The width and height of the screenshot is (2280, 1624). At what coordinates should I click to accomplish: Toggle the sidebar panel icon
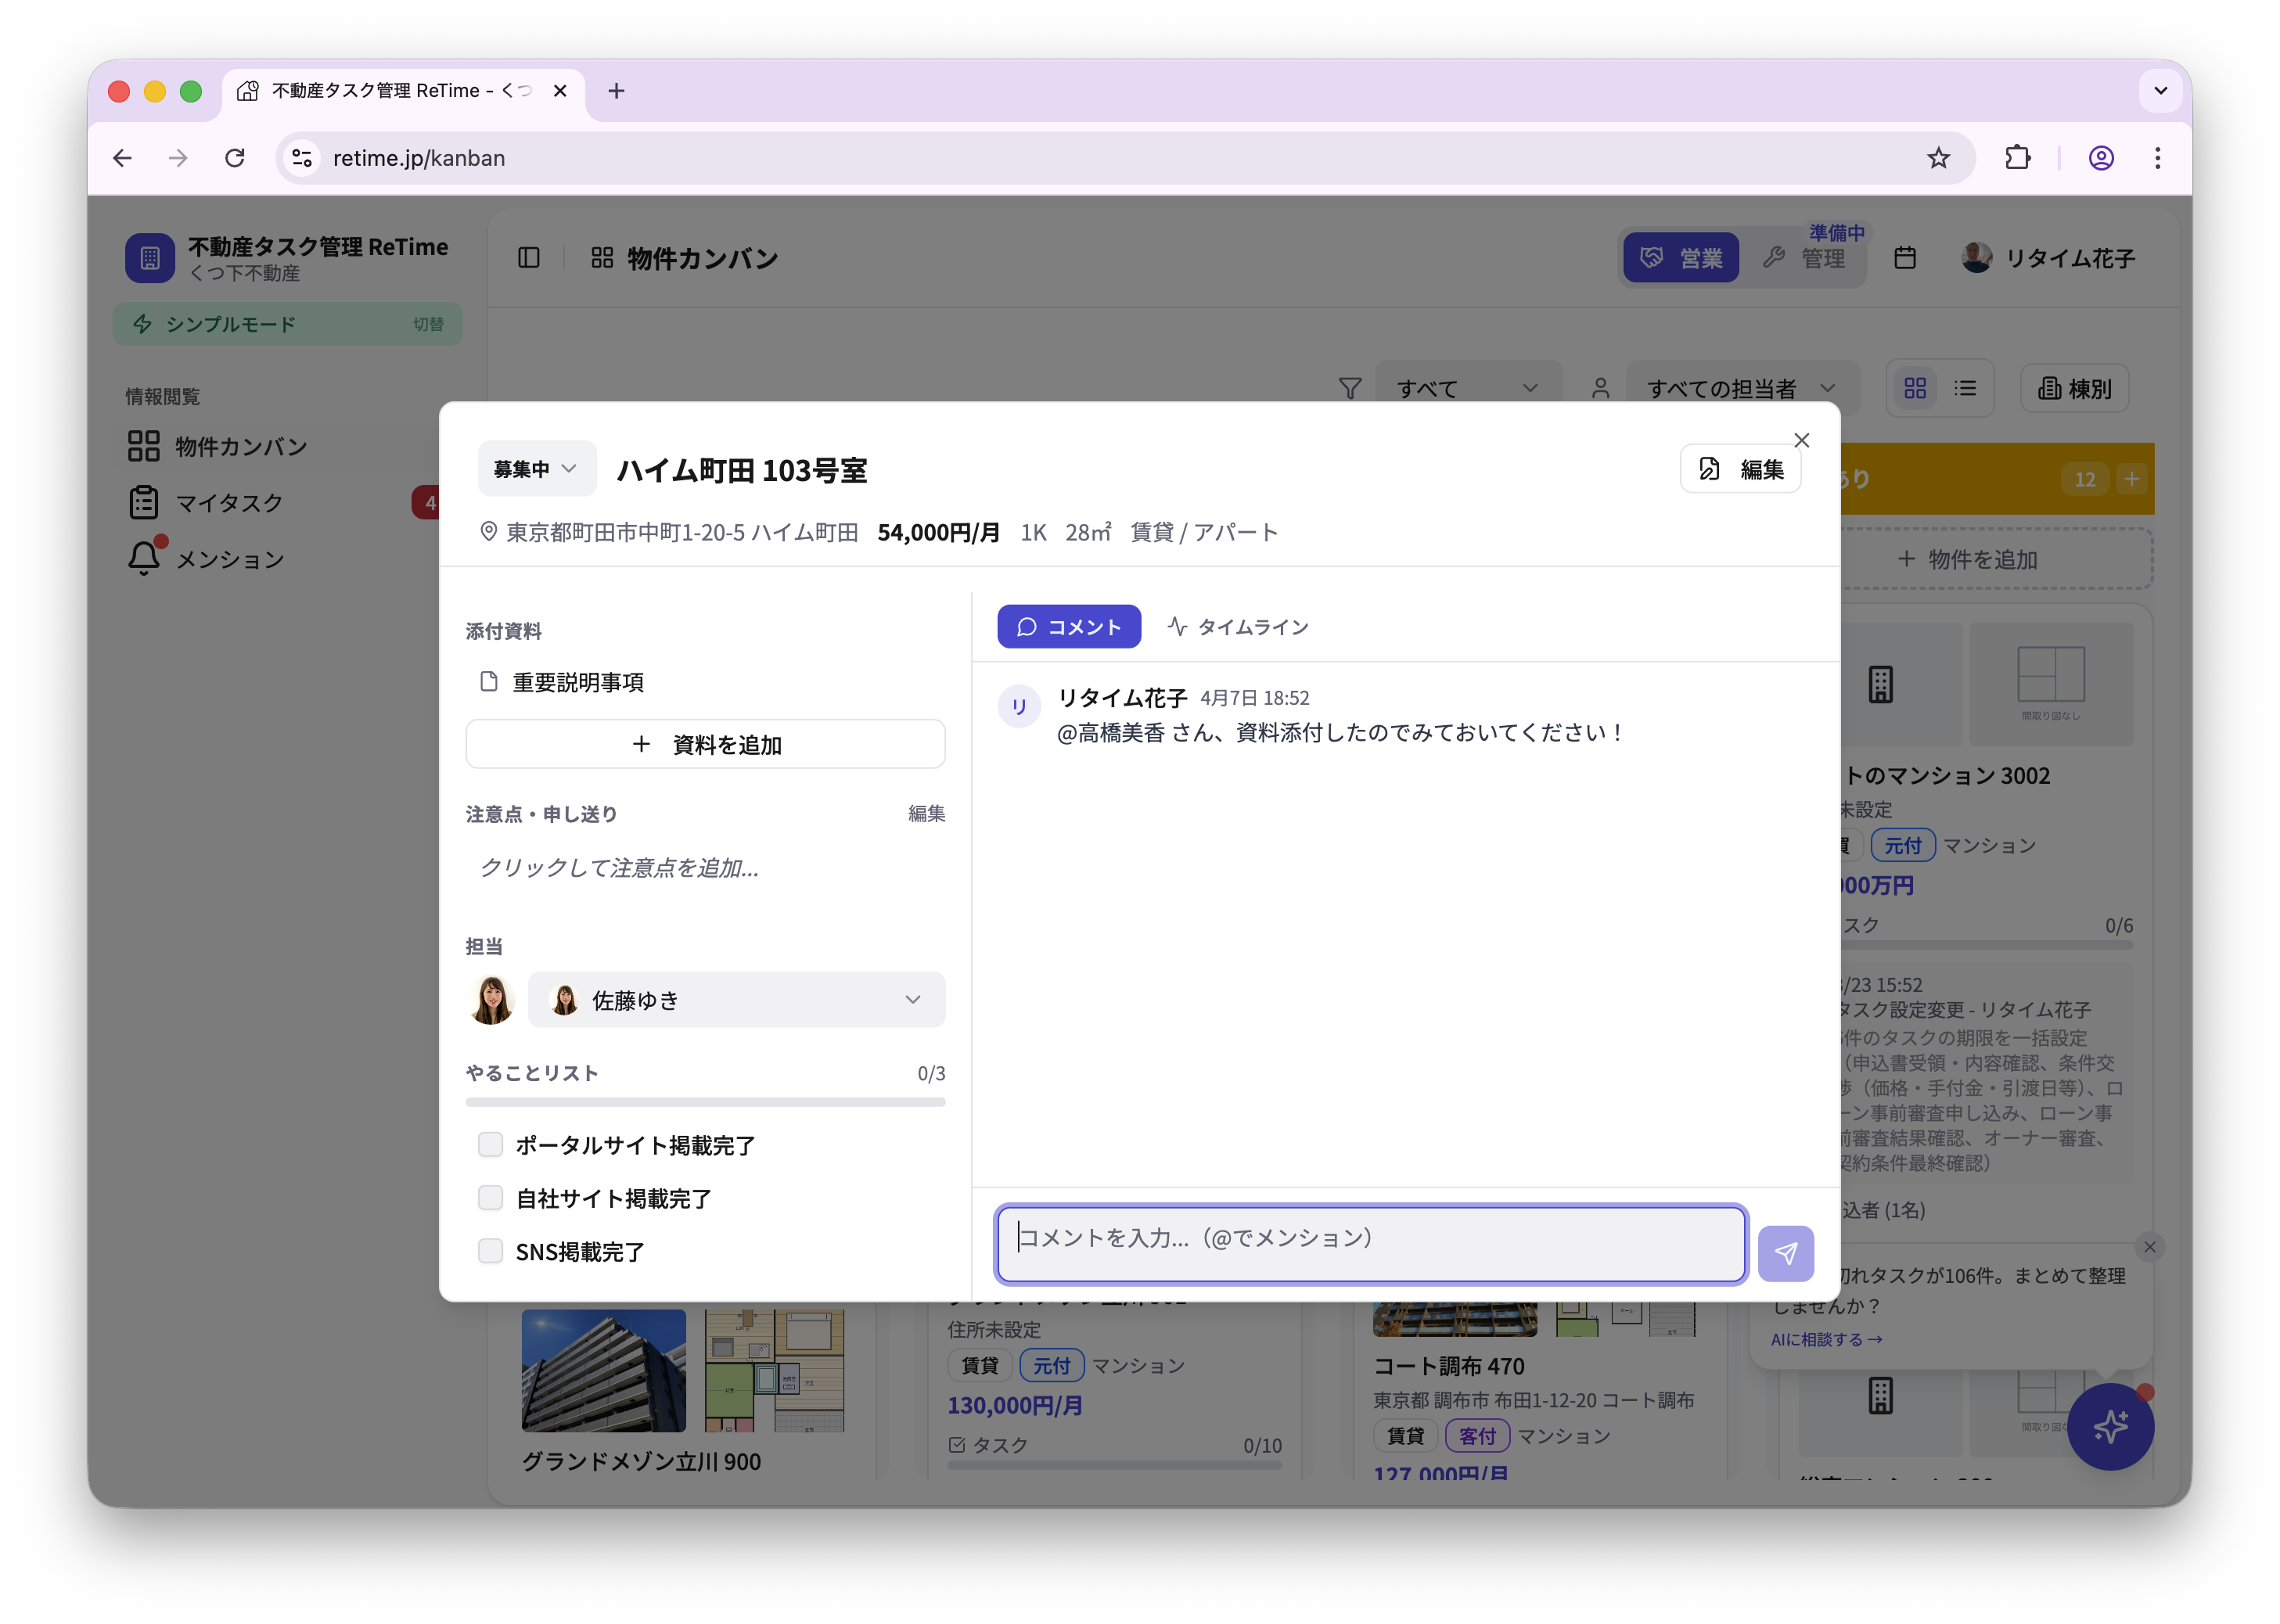[529, 258]
